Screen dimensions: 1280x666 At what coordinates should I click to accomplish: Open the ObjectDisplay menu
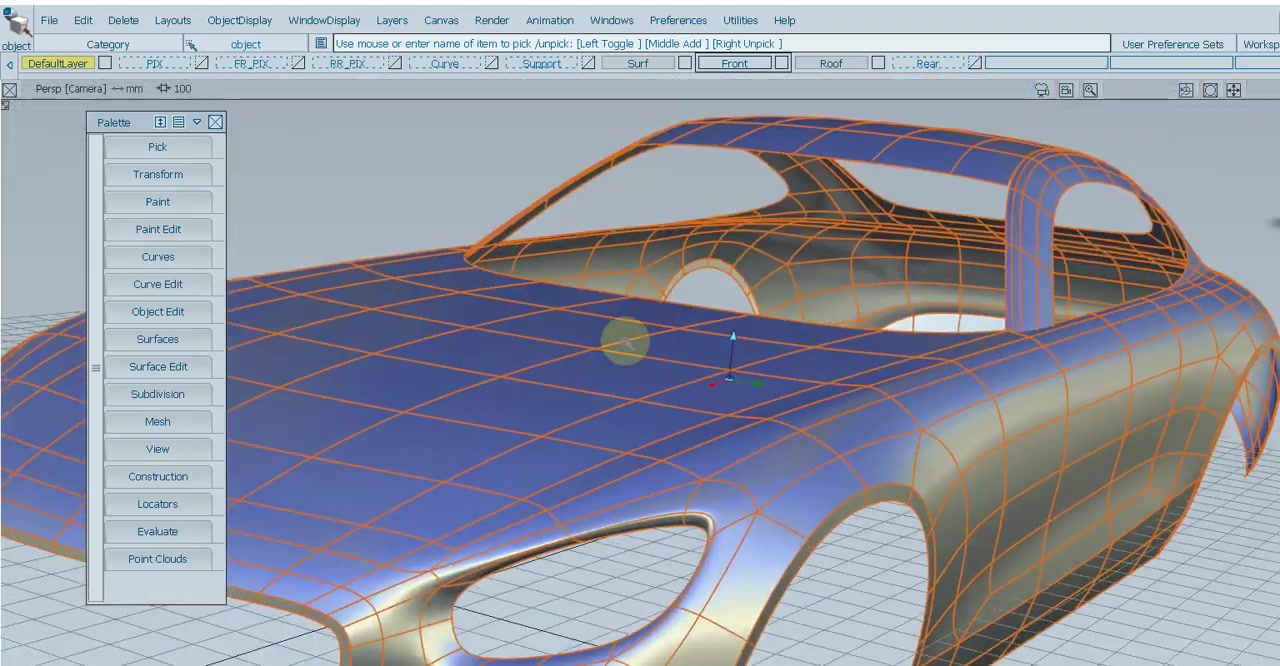239,20
